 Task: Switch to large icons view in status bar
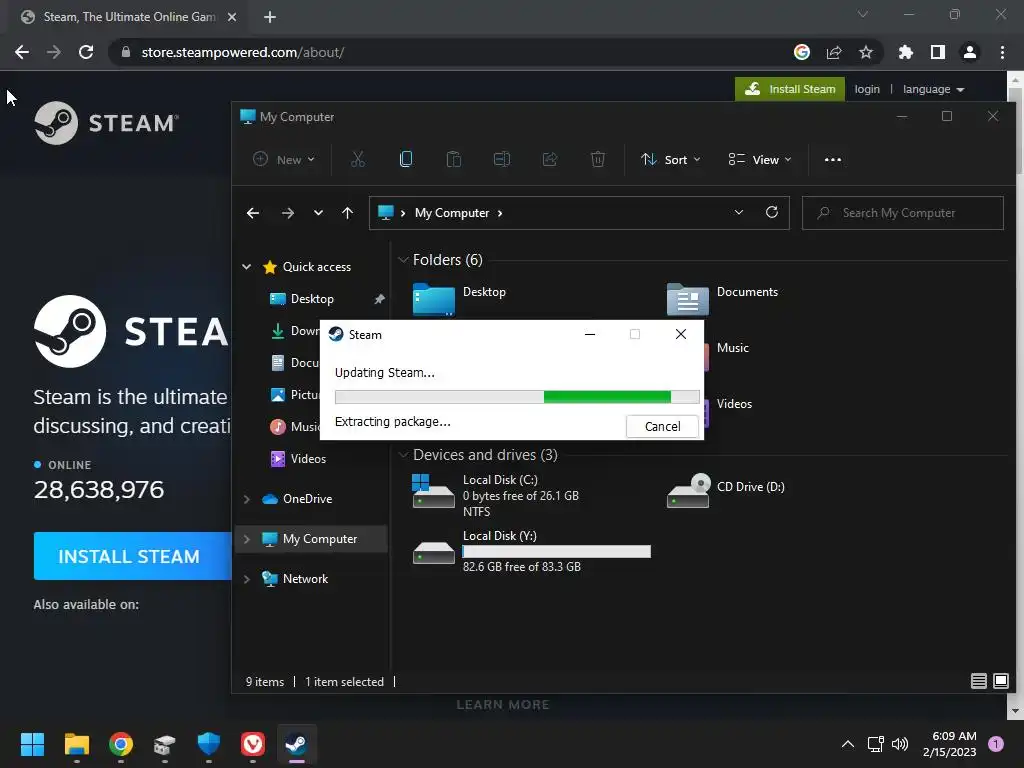point(1000,681)
